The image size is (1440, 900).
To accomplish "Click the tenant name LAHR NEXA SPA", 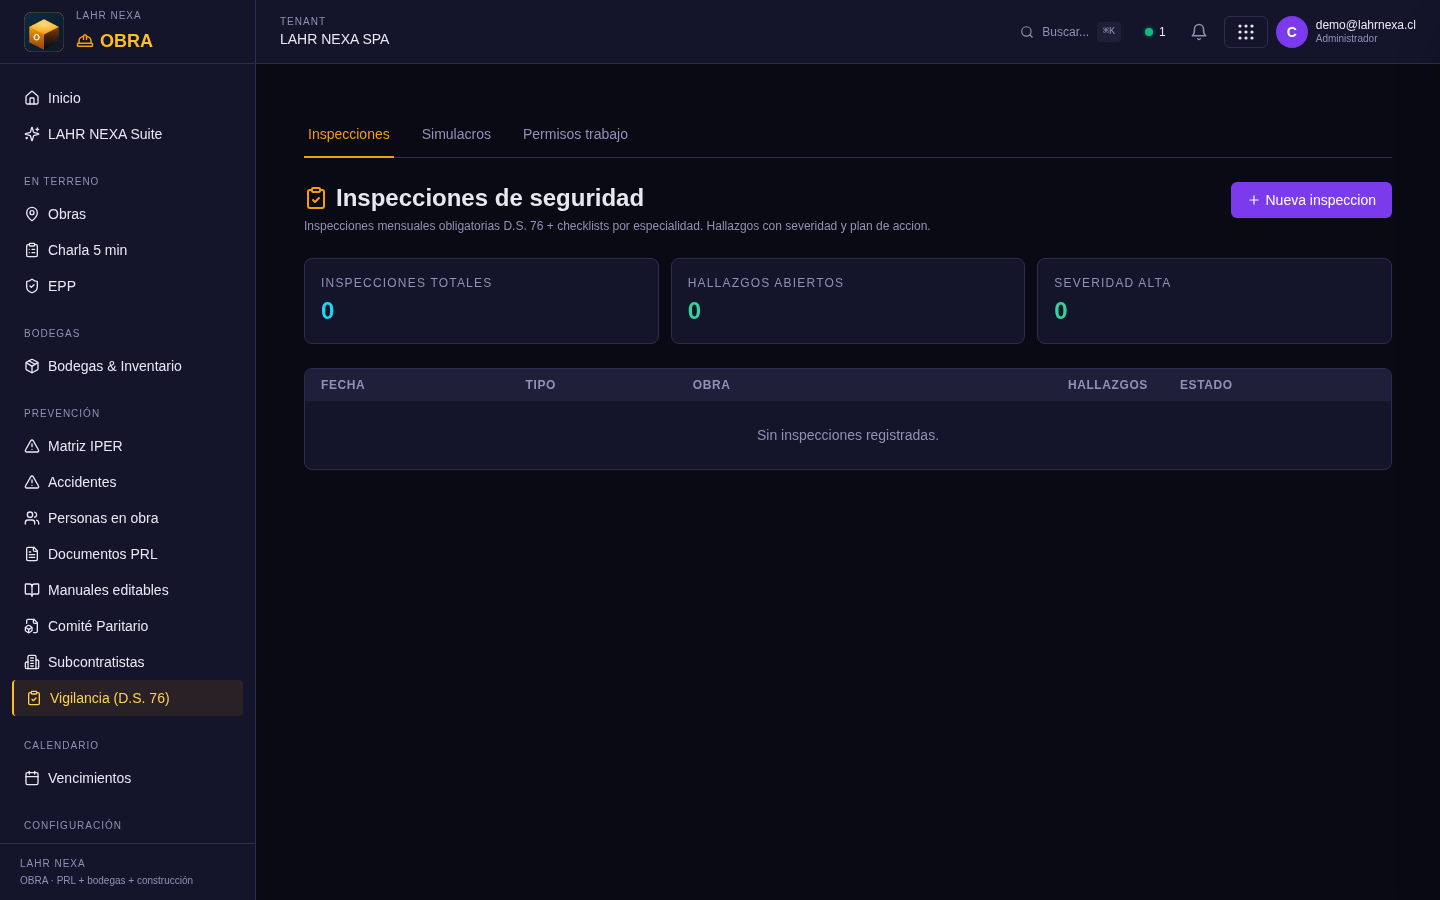I will [335, 39].
